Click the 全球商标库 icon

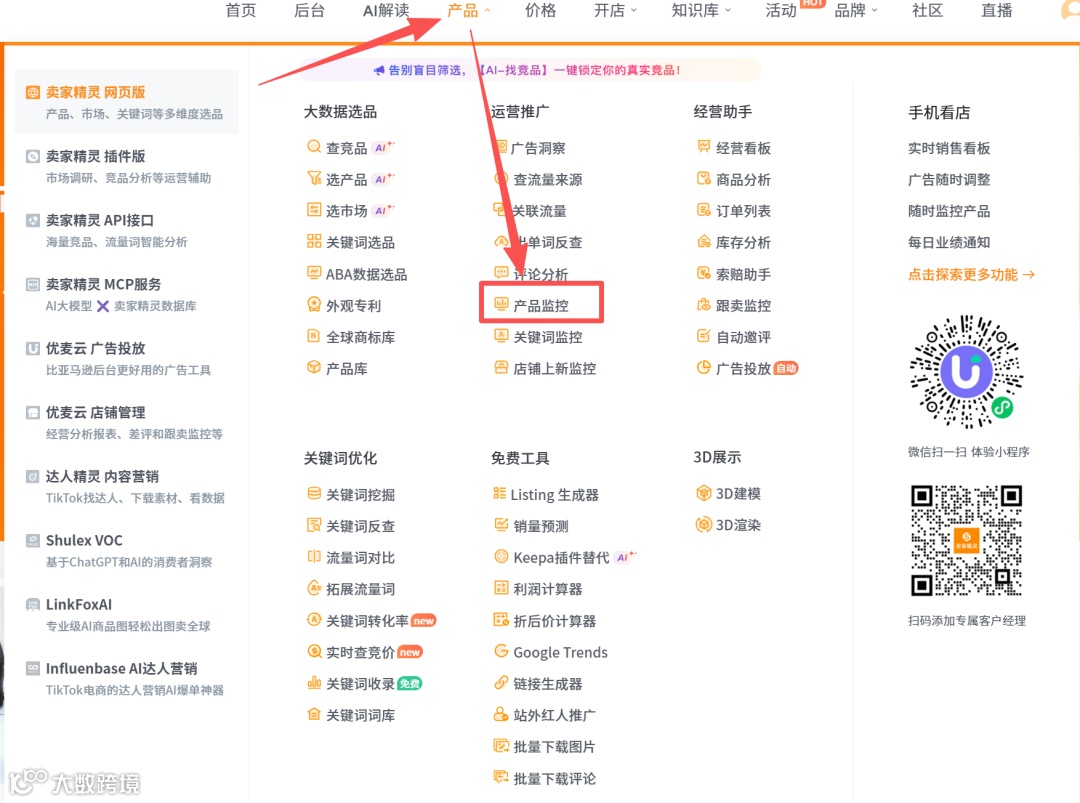pyautogui.click(x=313, y=336)
